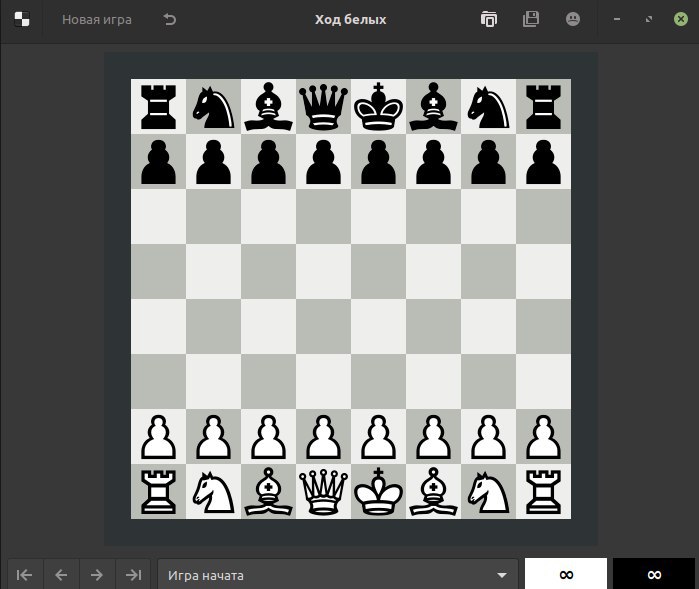Viewport: 699px width, 589px height.
Task: Minimize the chess window
Action: coord(617,19)
